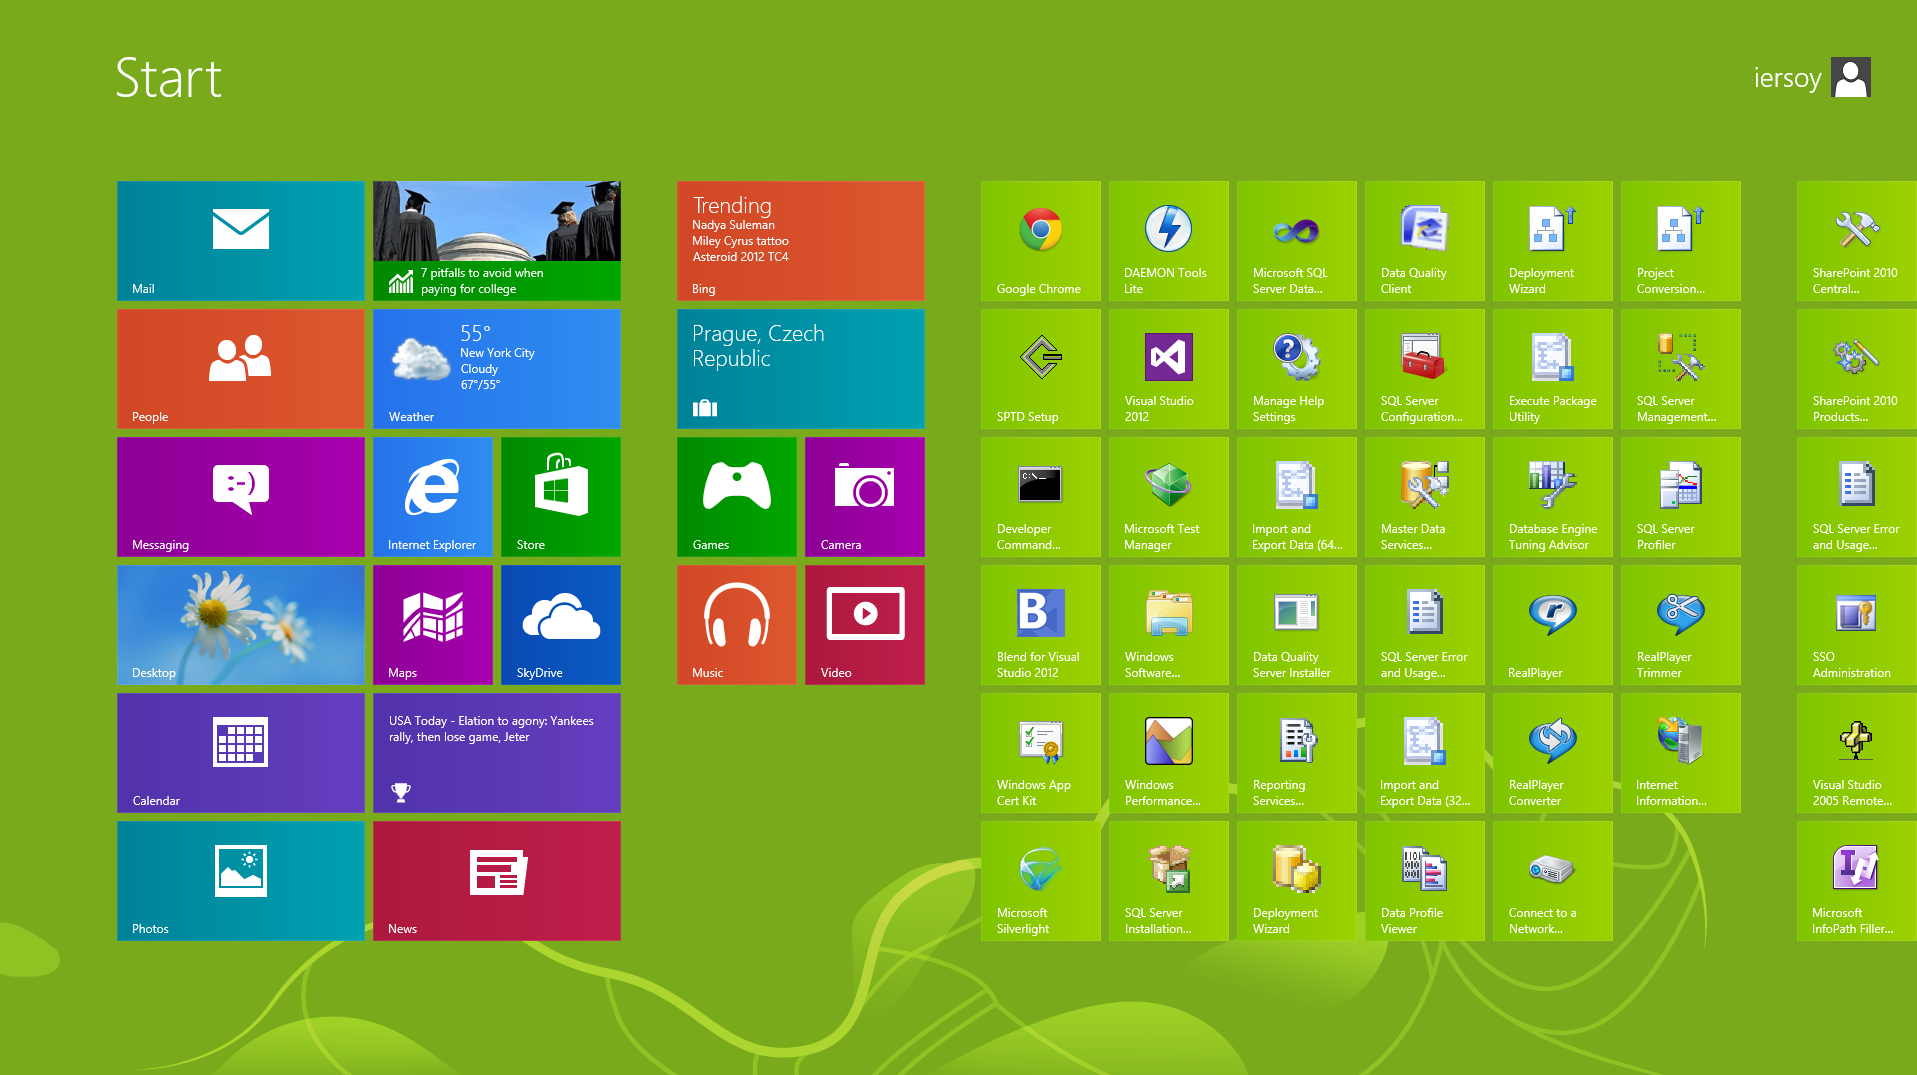Open the Music tile
The width and height of the screenshot is (1917, 1075).
click(x=737, y=625)
